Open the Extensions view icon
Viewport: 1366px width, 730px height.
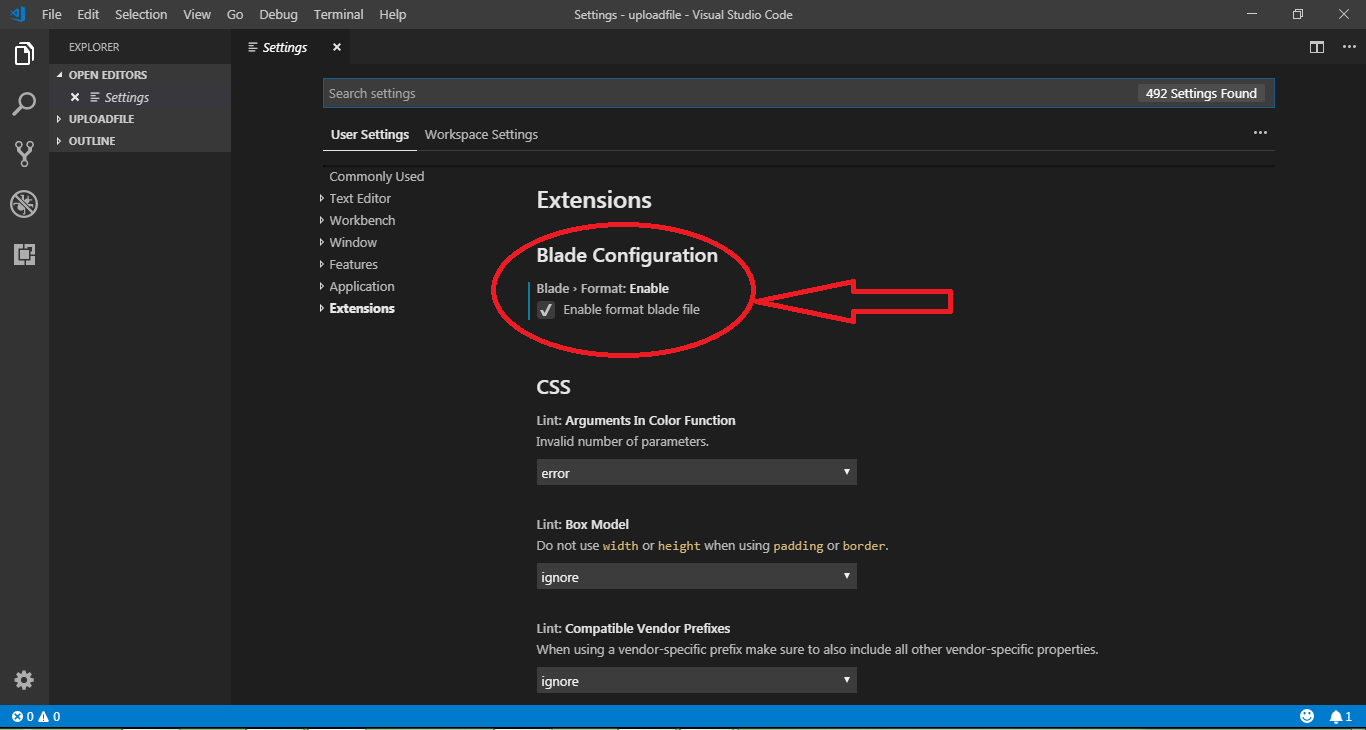click(x=24, y=254)
